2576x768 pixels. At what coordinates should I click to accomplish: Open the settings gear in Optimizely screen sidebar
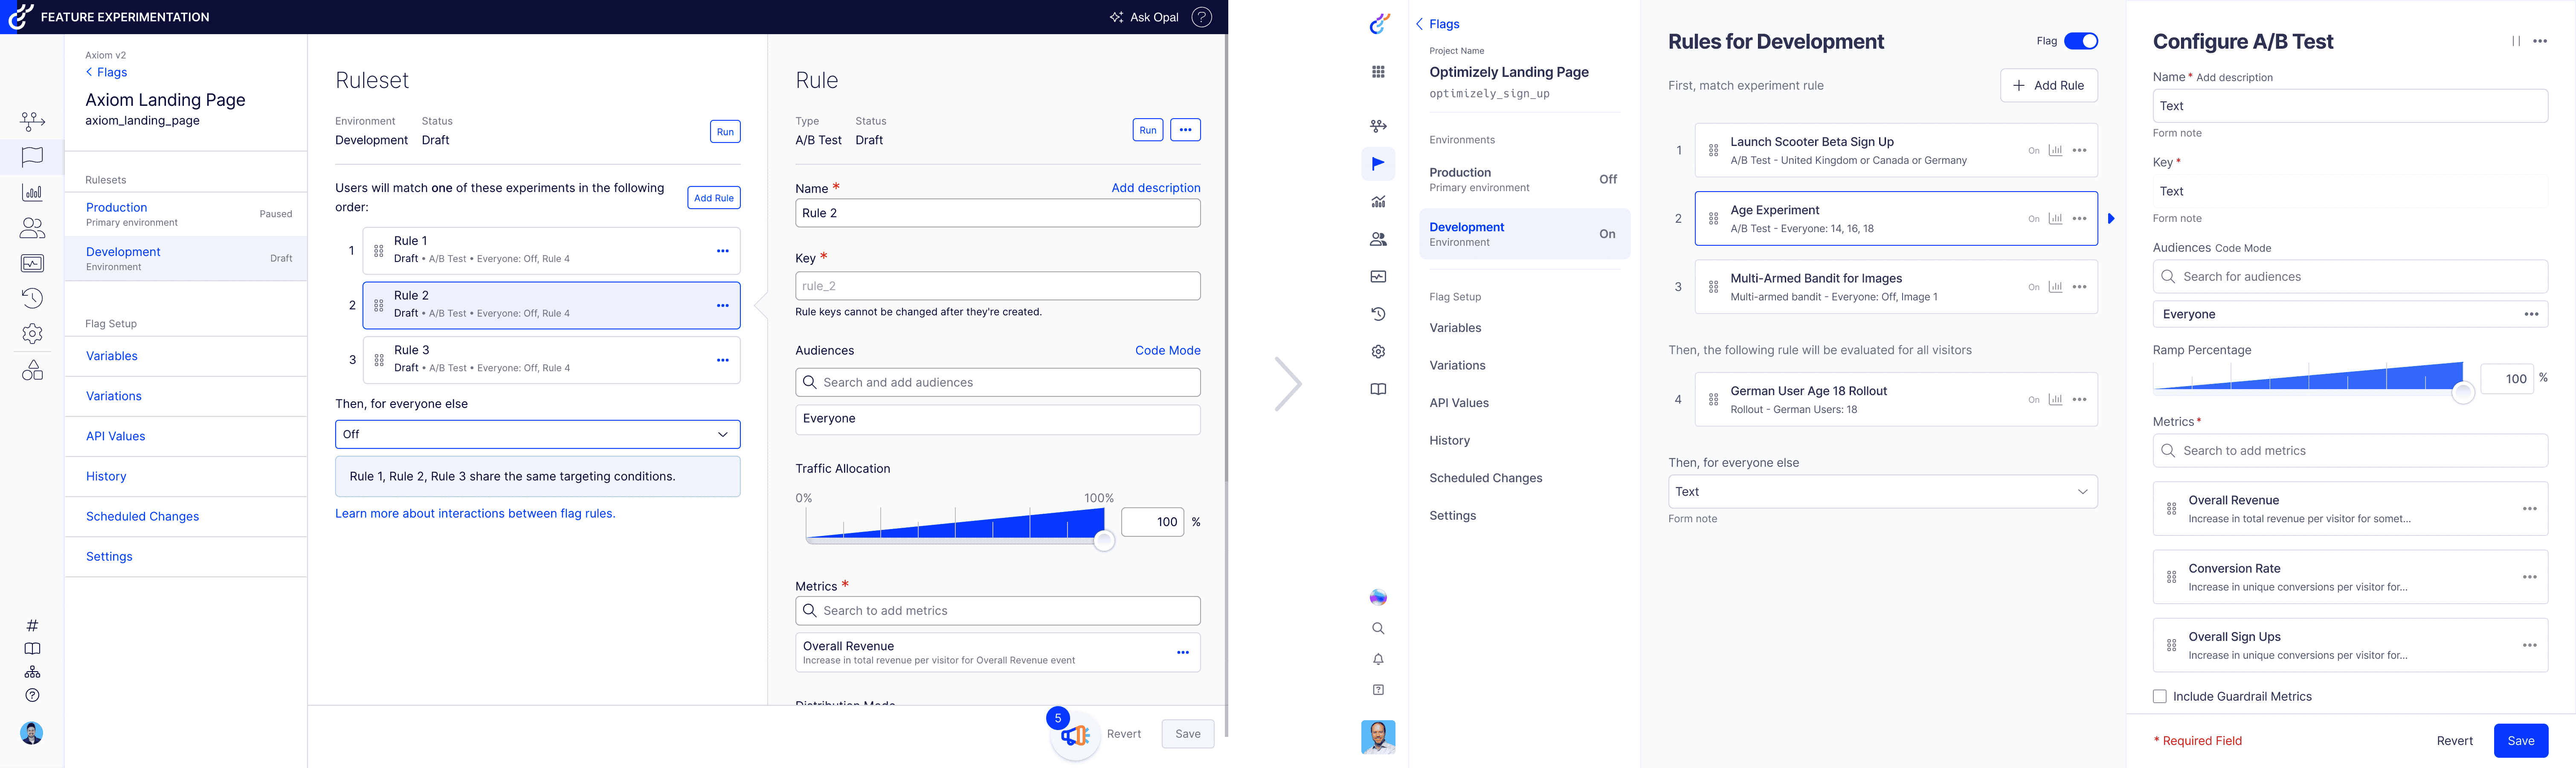point(1378,352)
